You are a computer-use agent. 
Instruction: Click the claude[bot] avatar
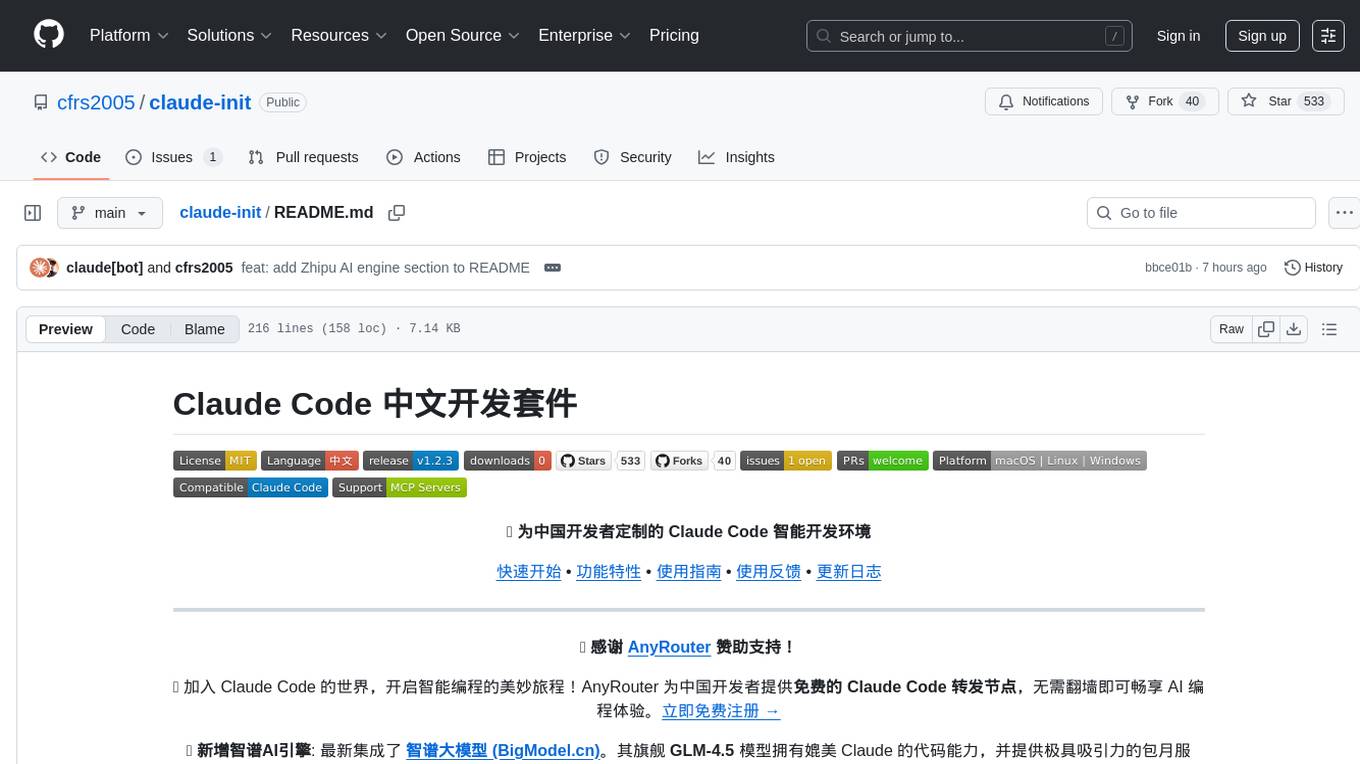(39, 268)
